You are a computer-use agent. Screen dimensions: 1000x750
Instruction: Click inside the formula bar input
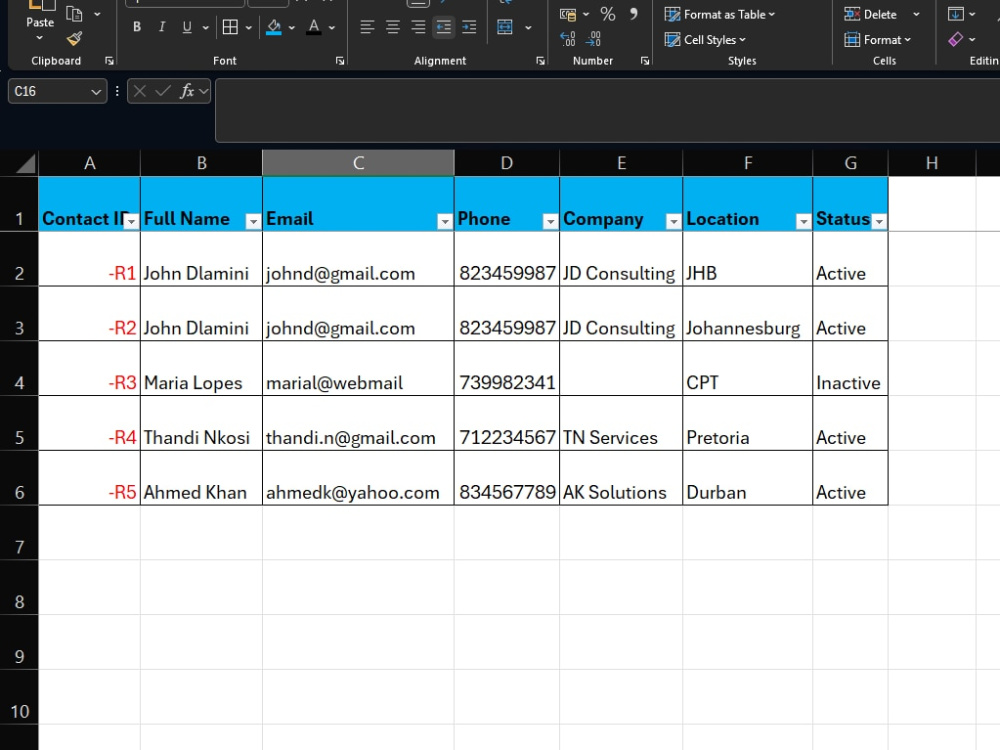point(607,110)
